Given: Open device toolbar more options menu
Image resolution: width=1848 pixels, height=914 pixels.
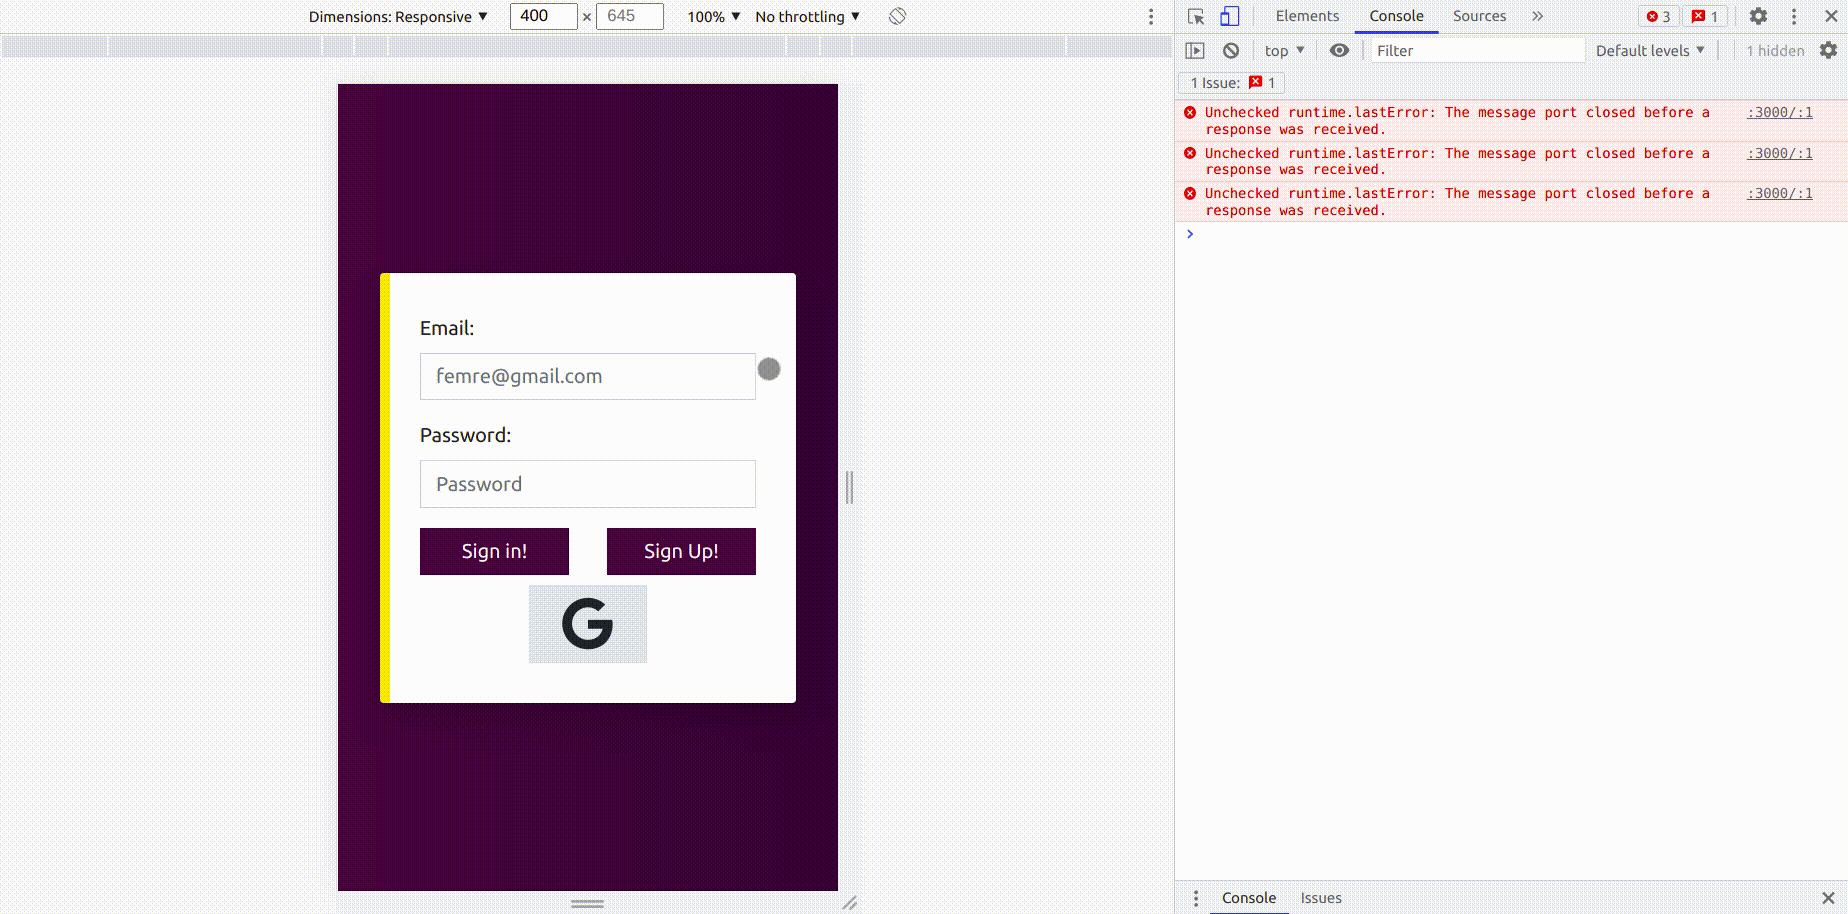Looking at the screenshot, I should pos(1151,17).
